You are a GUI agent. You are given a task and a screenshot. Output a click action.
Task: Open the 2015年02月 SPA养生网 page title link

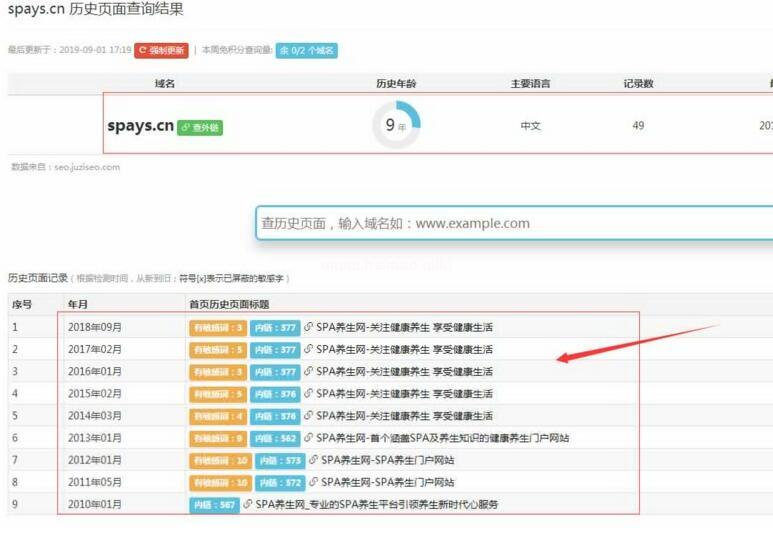pyautogui.click(x=404, y=393)
